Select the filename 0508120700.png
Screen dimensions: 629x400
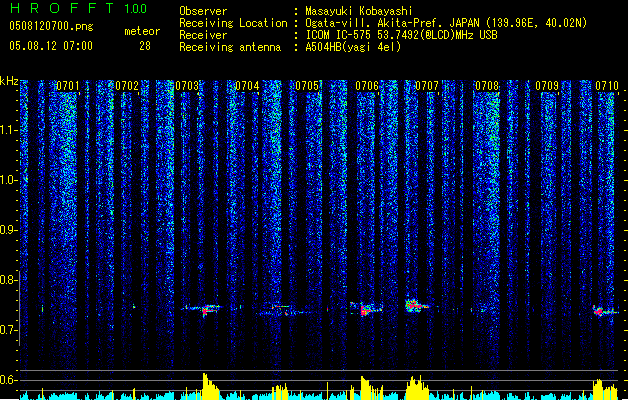pos(51,26)
